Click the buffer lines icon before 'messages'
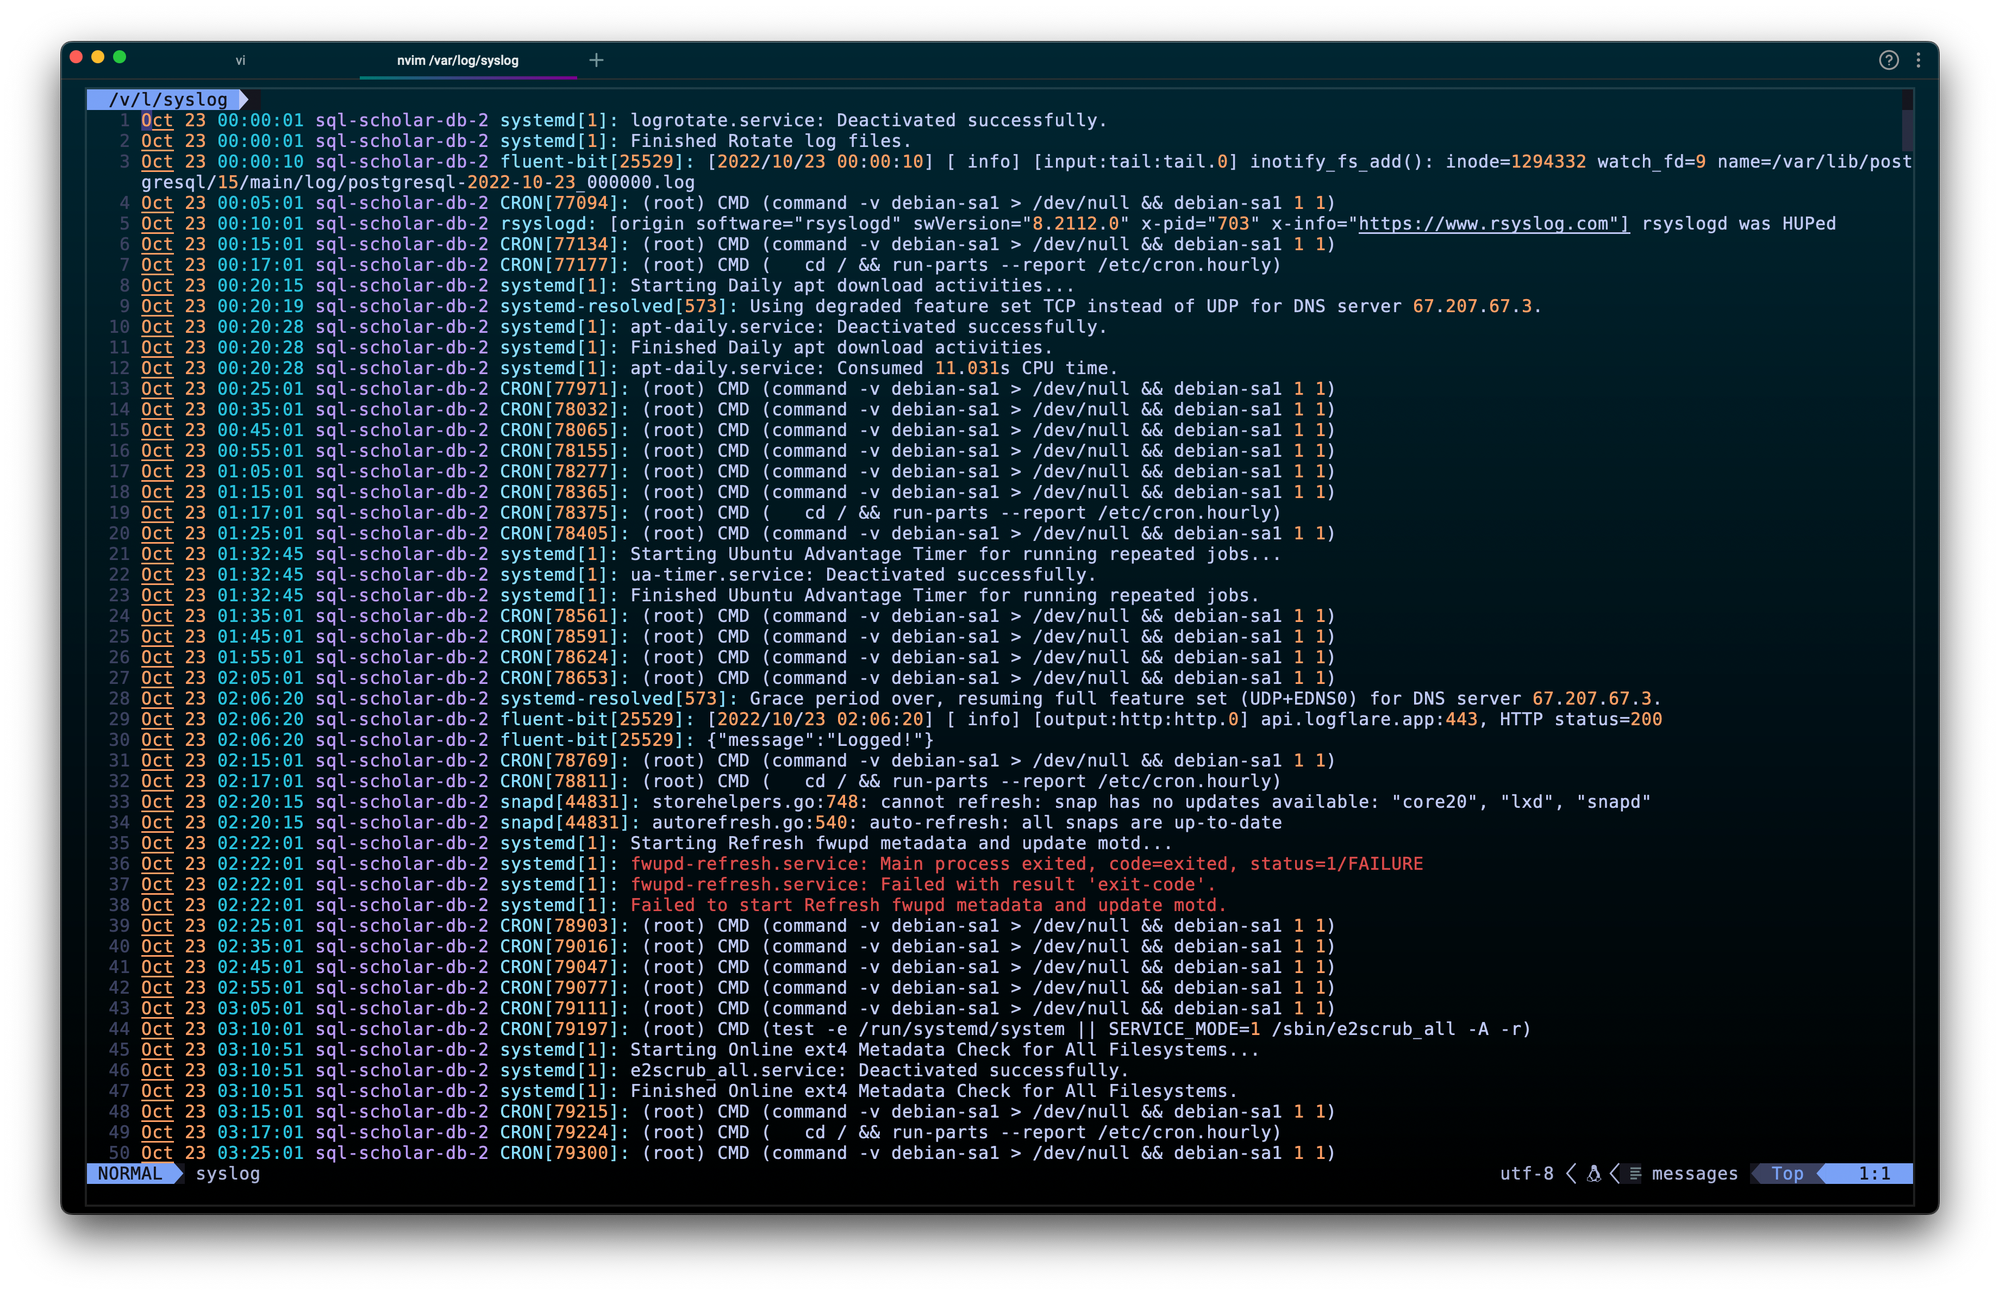Screen dimensions: 2000x1295 pos(1635,1173)
